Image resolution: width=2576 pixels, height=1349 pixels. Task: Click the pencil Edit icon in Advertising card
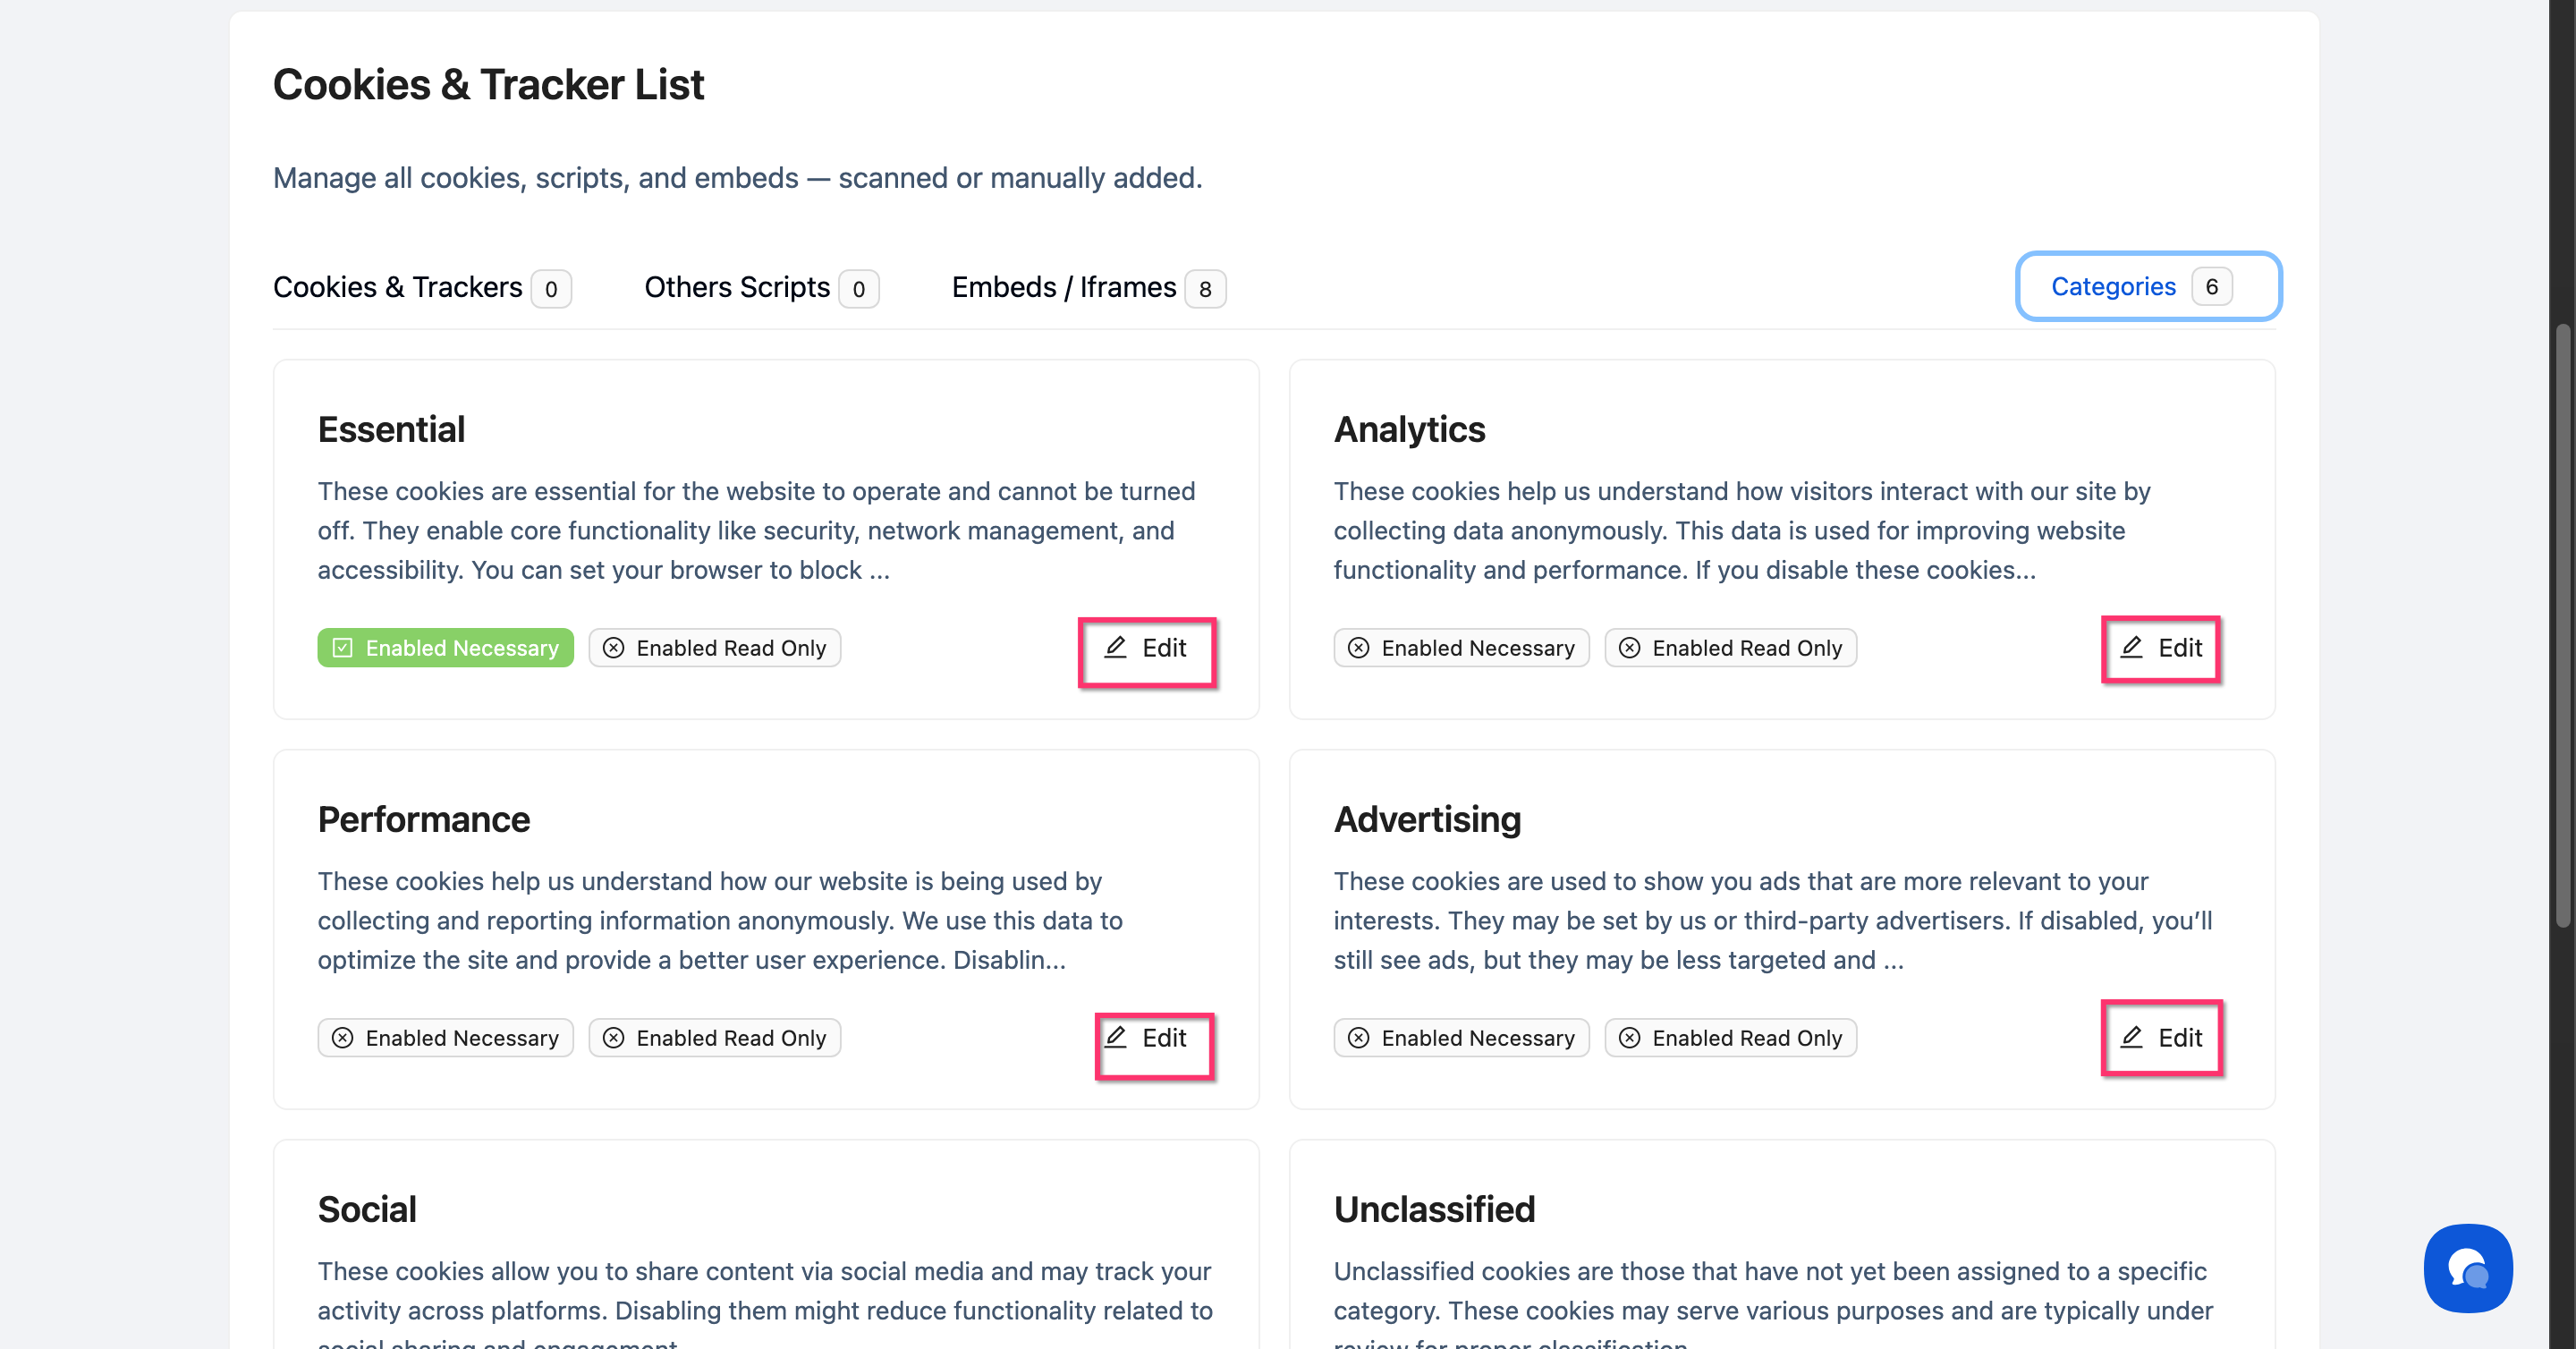(x=2131, y=1037)
